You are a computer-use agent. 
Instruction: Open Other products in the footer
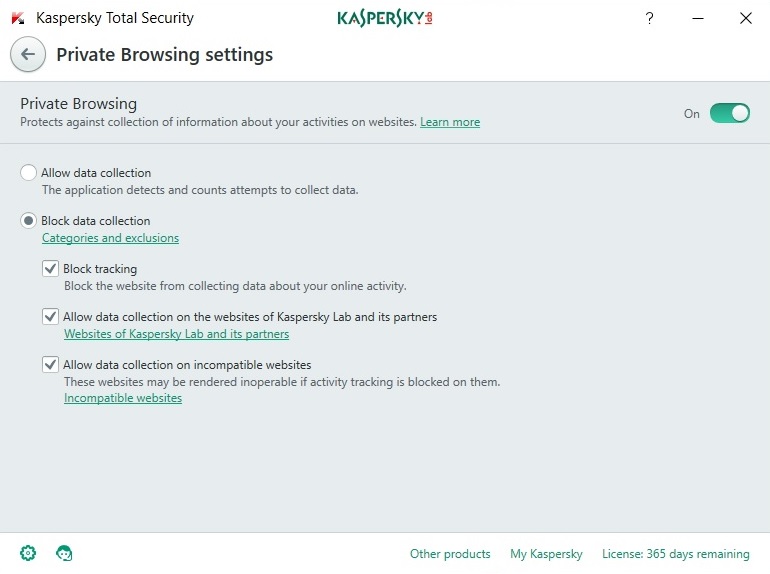pyautogui.click(x=450, y=554)
